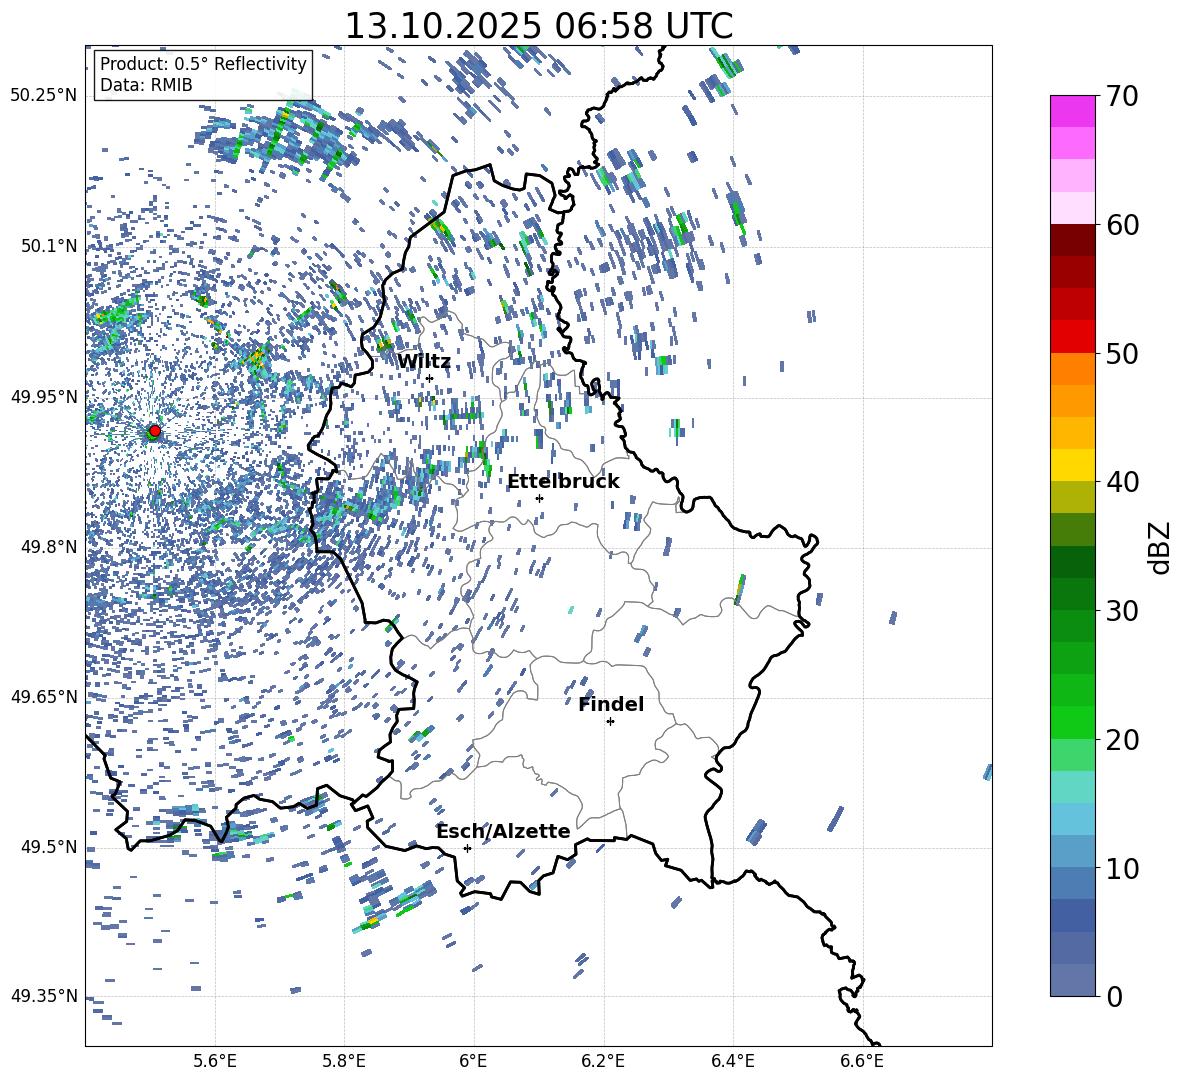This screenshot has width=1184, height=1081.
Task: Click the title 13.10.2025 06:58 UTC
Action: tap(538, 26)
